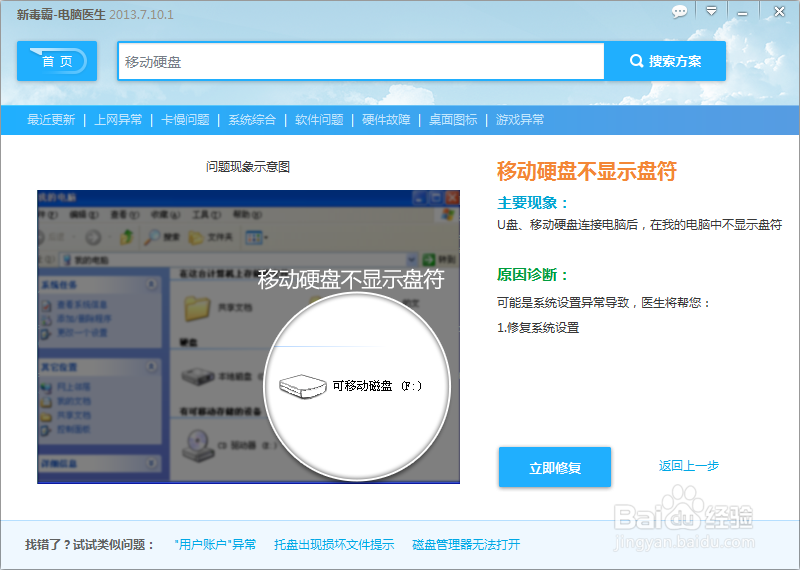Open the 硬件故障 category

click(x=386, y=119)
